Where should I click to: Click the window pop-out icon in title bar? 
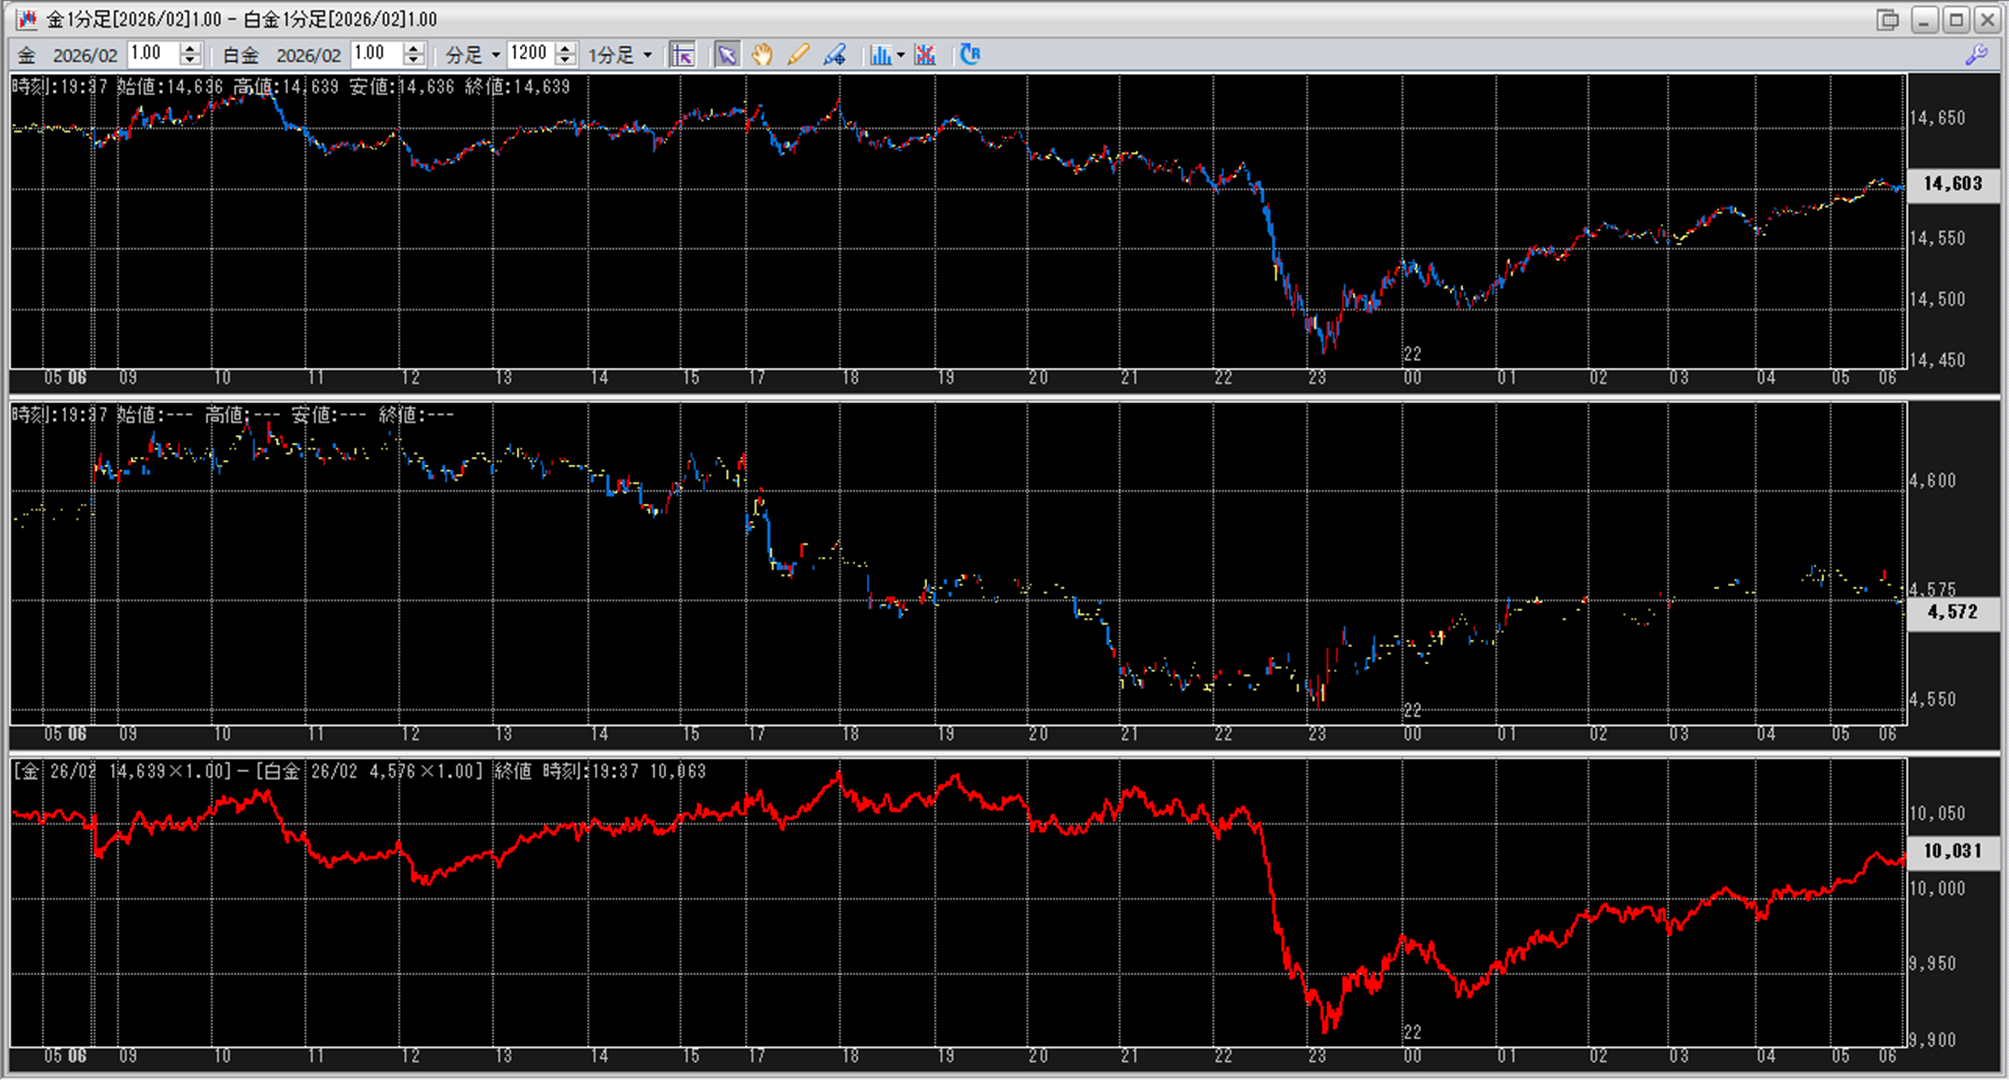pos(1887,19)
